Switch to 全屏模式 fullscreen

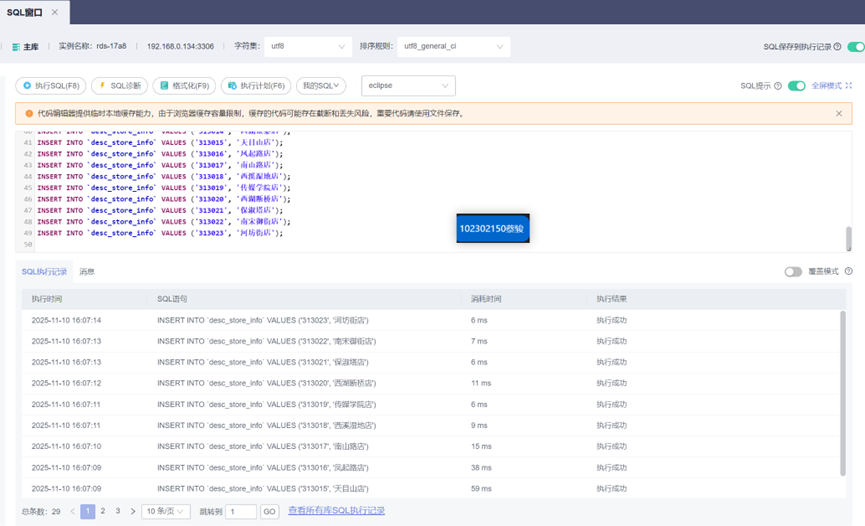(x=831, y=86)
